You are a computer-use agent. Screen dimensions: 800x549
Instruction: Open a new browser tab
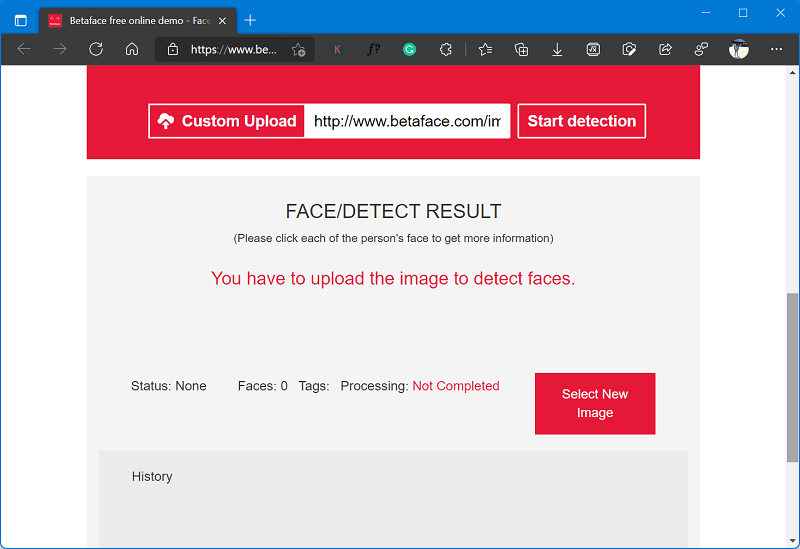pos(250,20)
